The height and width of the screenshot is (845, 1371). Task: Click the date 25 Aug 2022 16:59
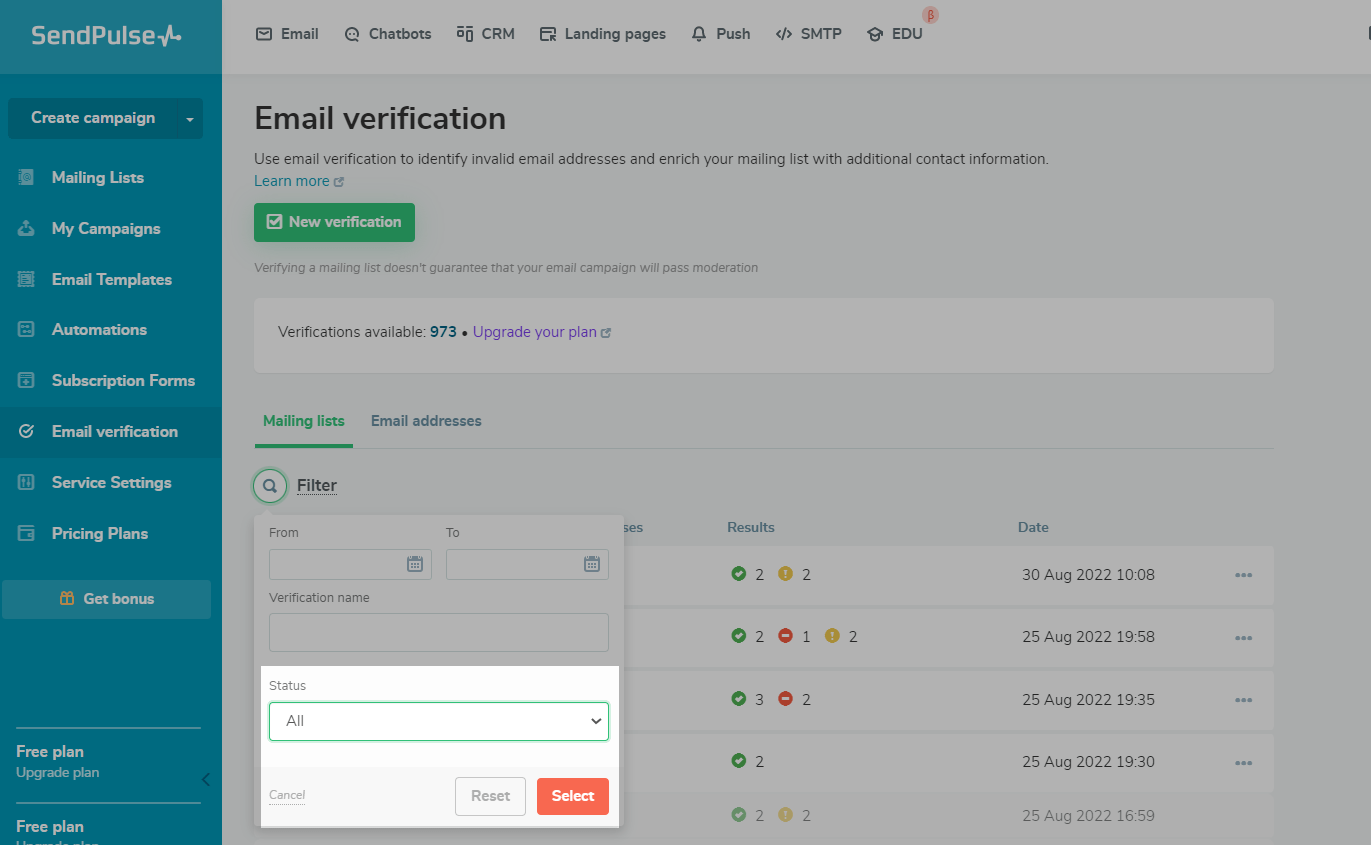tap(1088, 816)
